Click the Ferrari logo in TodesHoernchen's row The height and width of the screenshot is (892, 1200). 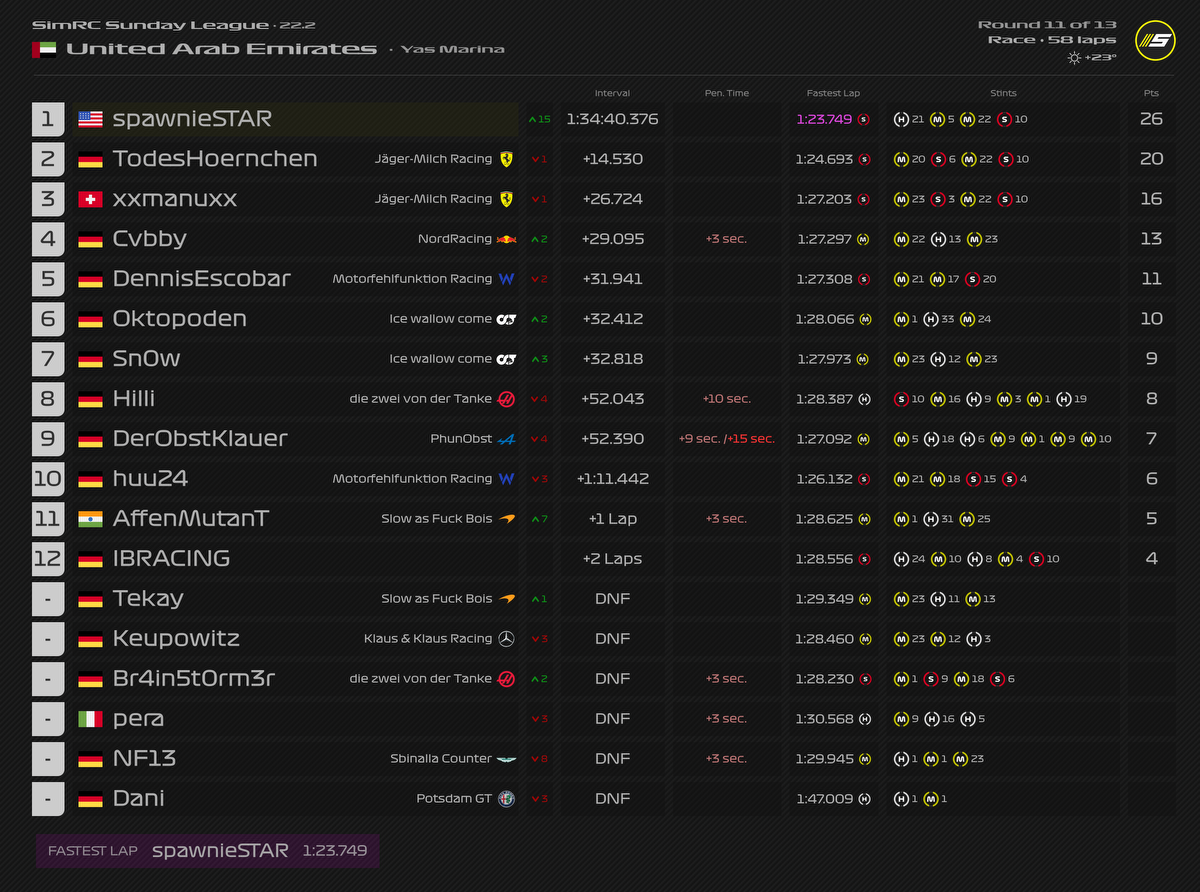(507, 159)
